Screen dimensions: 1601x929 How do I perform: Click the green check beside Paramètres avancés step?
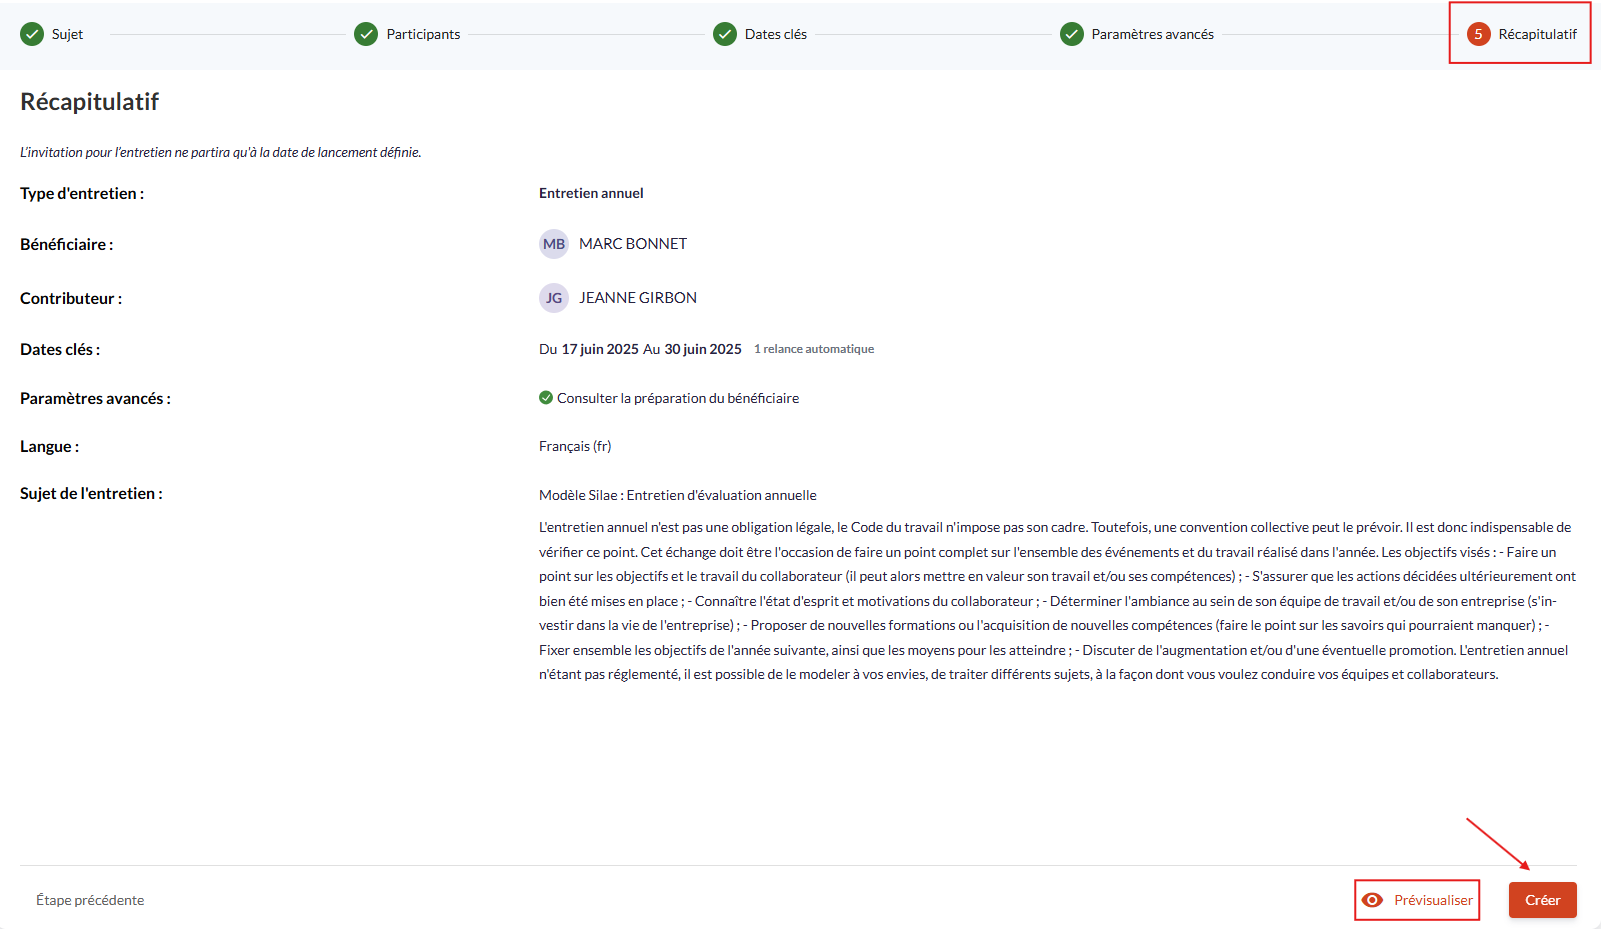point(1072,34)
